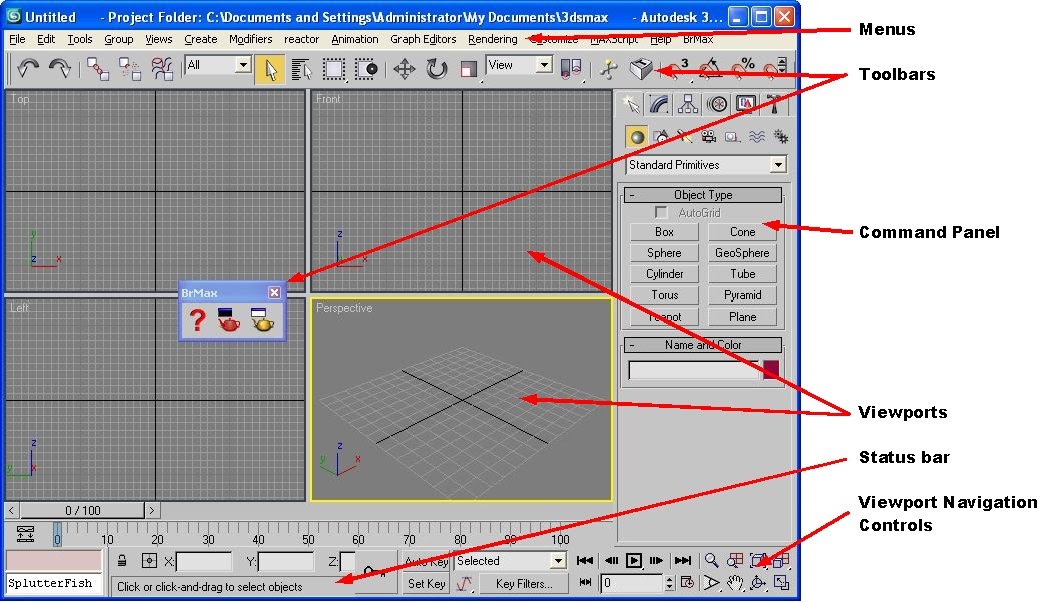Open the Utilities hammer panel tab

coord(774,104)
